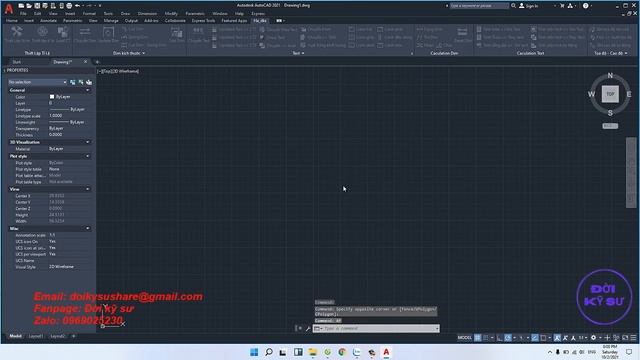Open File Explorer from the taskbar

(313, 352)
